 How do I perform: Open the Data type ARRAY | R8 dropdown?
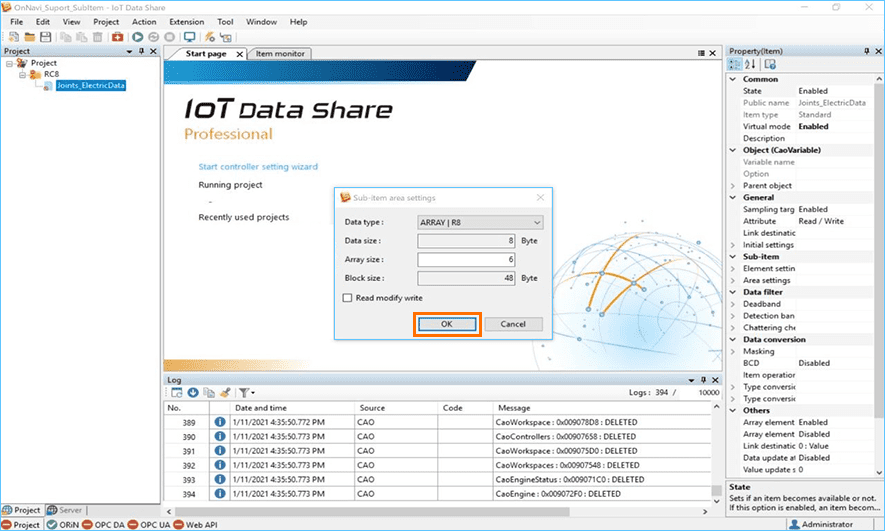(480, 222)
